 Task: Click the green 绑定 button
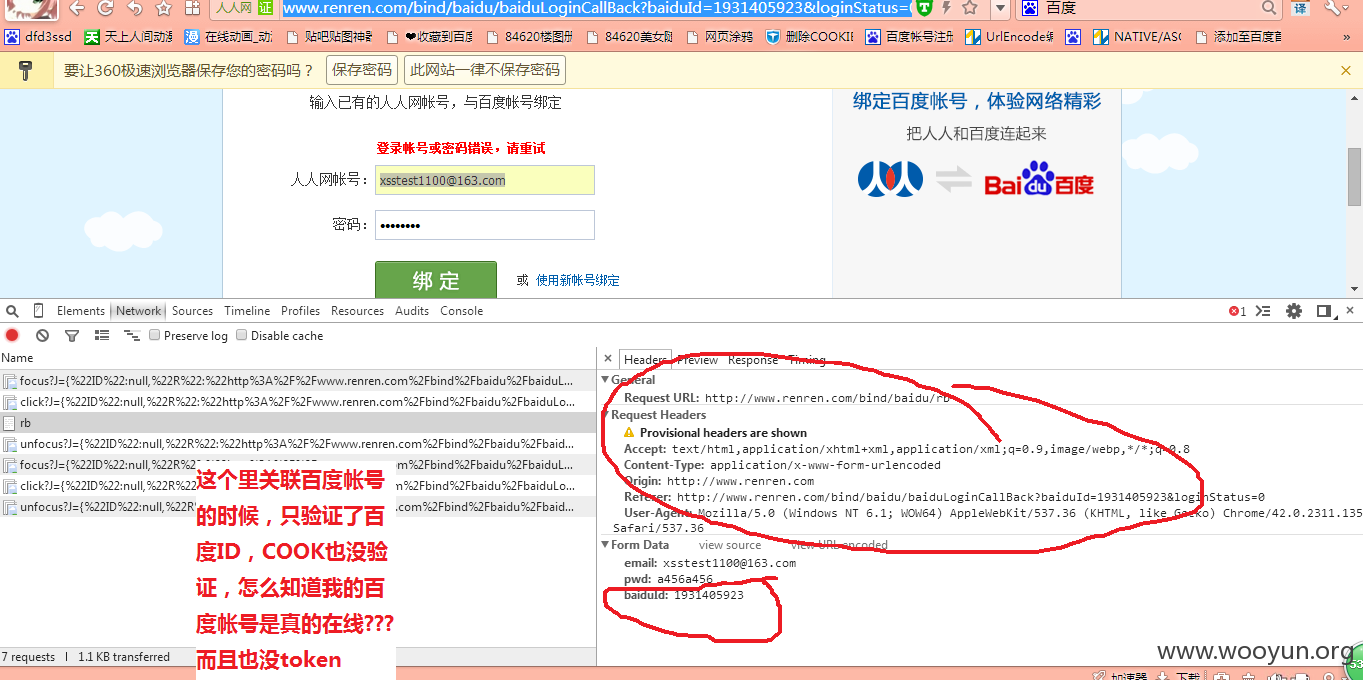[x=436, y=280]
